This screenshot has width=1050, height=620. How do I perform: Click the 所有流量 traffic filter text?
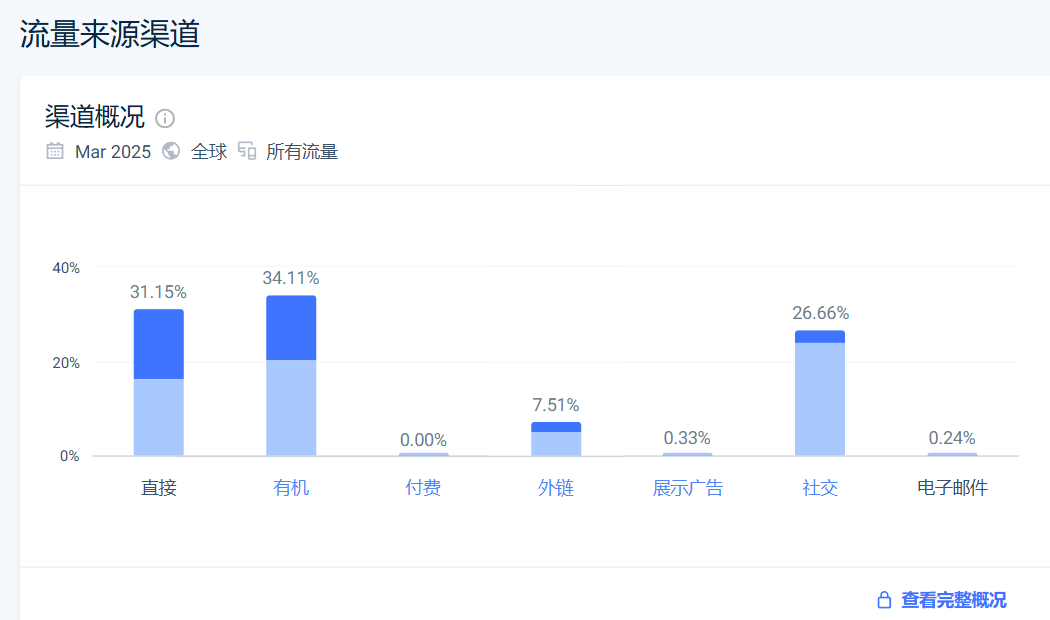[x=302, y=152]
